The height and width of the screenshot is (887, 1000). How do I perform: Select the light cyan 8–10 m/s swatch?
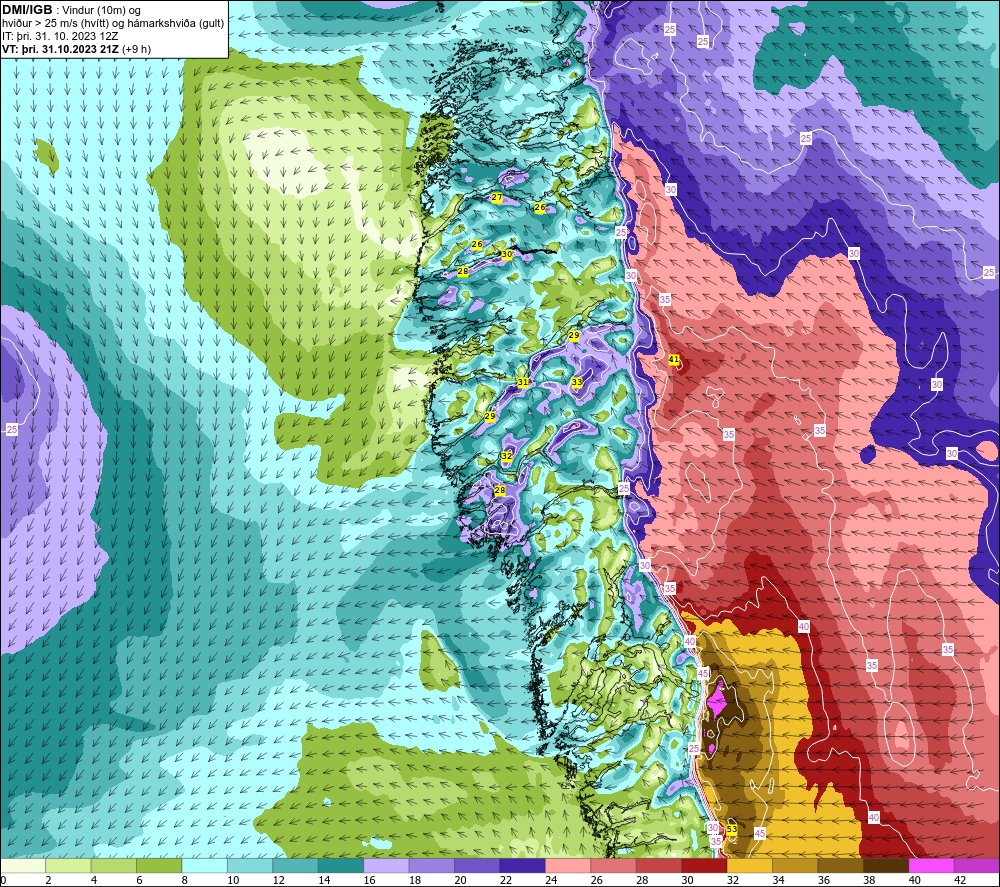coord(204,865)
